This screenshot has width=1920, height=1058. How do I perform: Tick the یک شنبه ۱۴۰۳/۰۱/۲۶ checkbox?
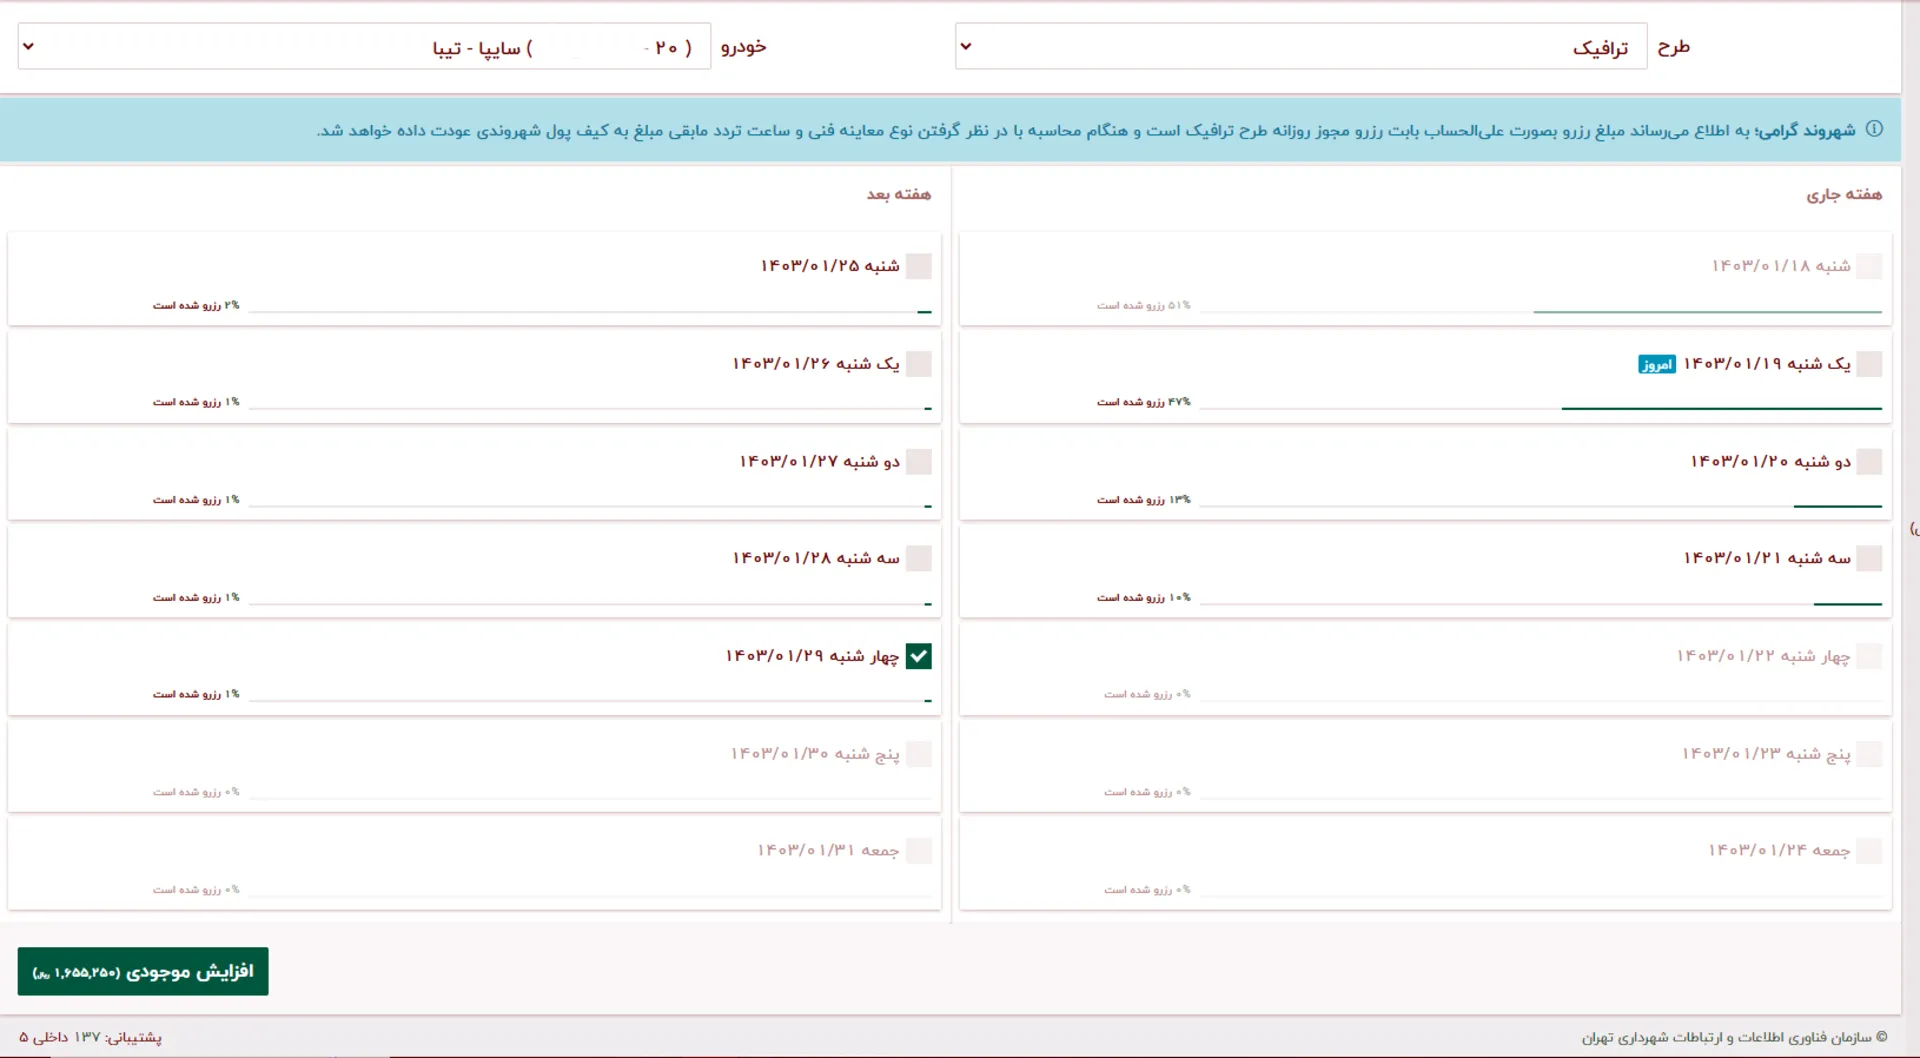point(918,364)
